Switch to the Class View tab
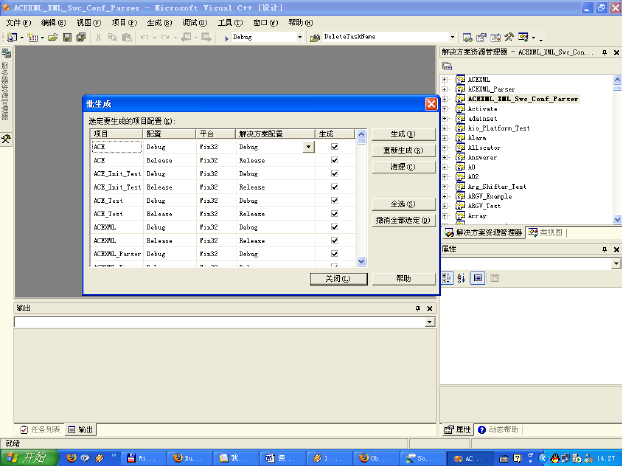 pyautogui.click(x=545, y=233)
